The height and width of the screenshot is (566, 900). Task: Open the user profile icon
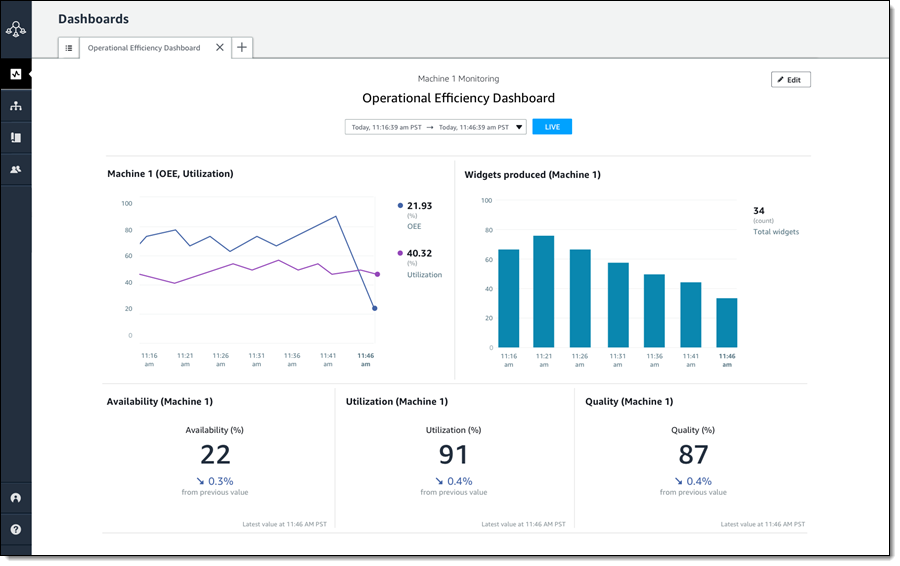[16, 498]
